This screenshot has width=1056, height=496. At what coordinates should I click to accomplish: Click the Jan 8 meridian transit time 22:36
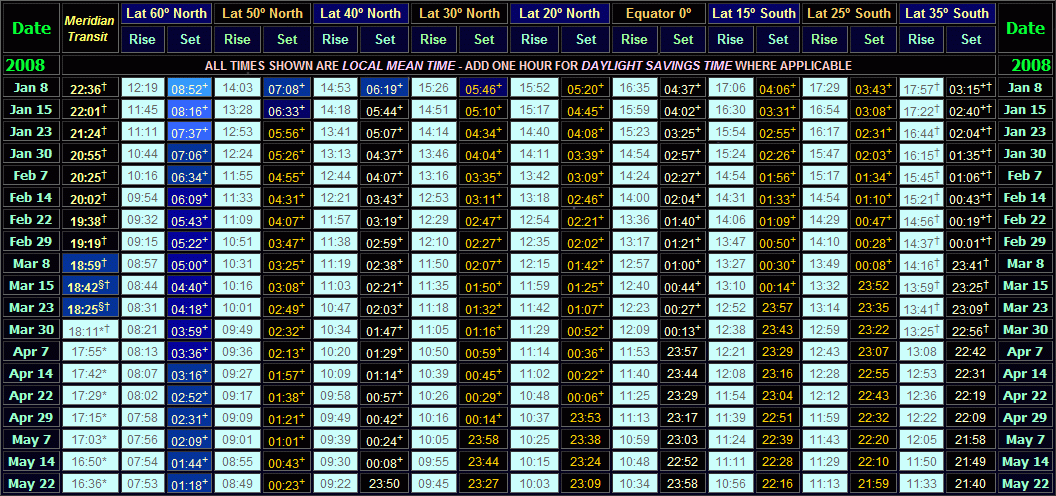coord(90,88)
